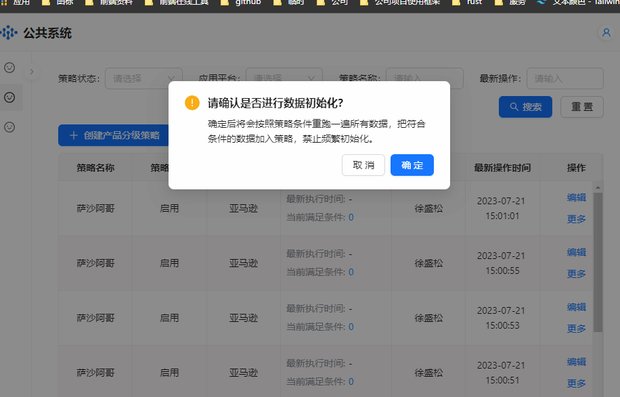
Task: Click the 操作 column header
Action: point(576,168)
